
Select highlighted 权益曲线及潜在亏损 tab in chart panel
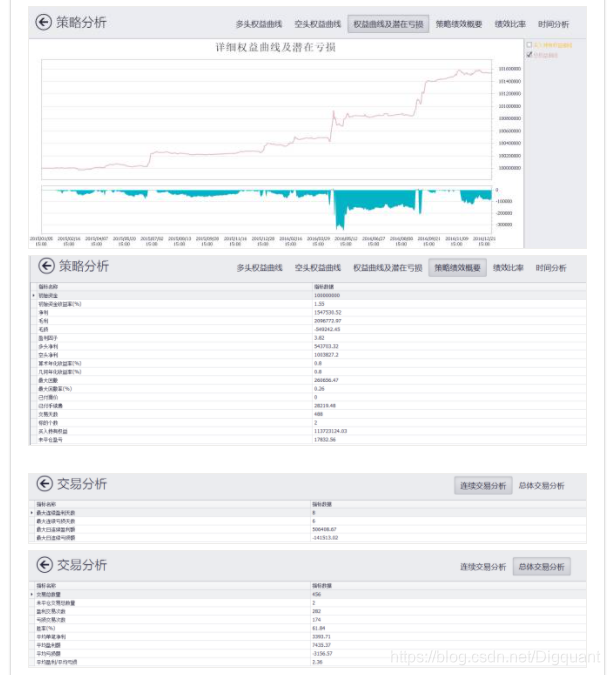[x=388, y=24]
